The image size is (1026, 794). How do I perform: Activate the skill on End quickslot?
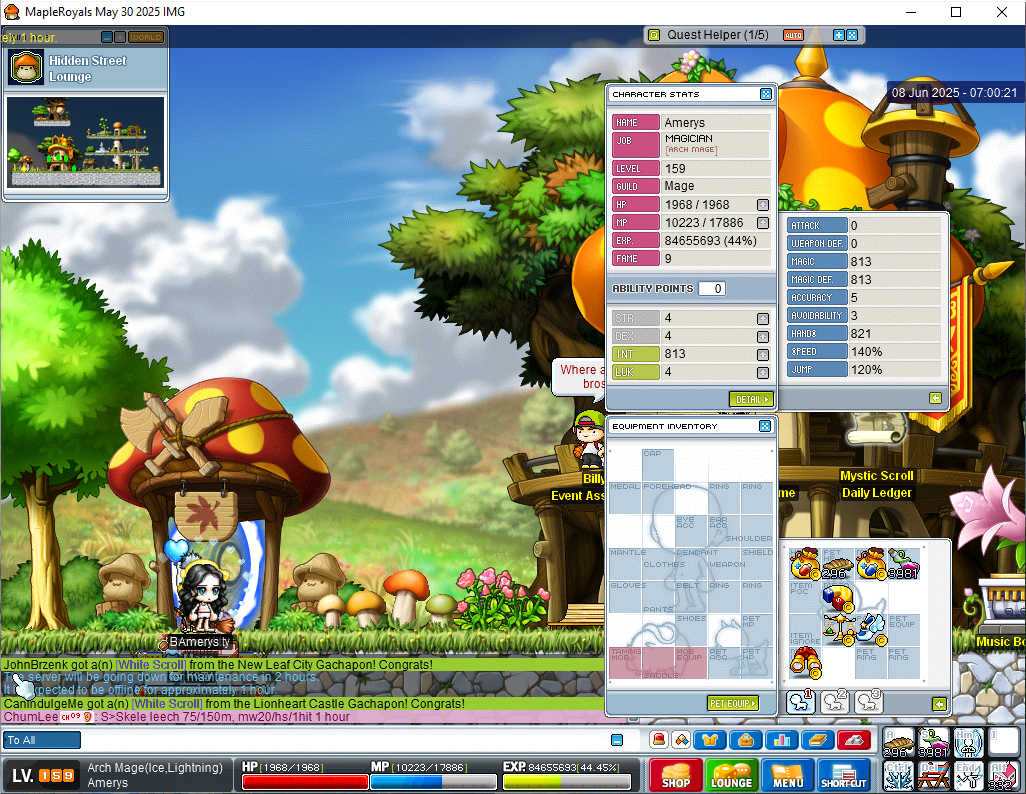coord(968,776)
